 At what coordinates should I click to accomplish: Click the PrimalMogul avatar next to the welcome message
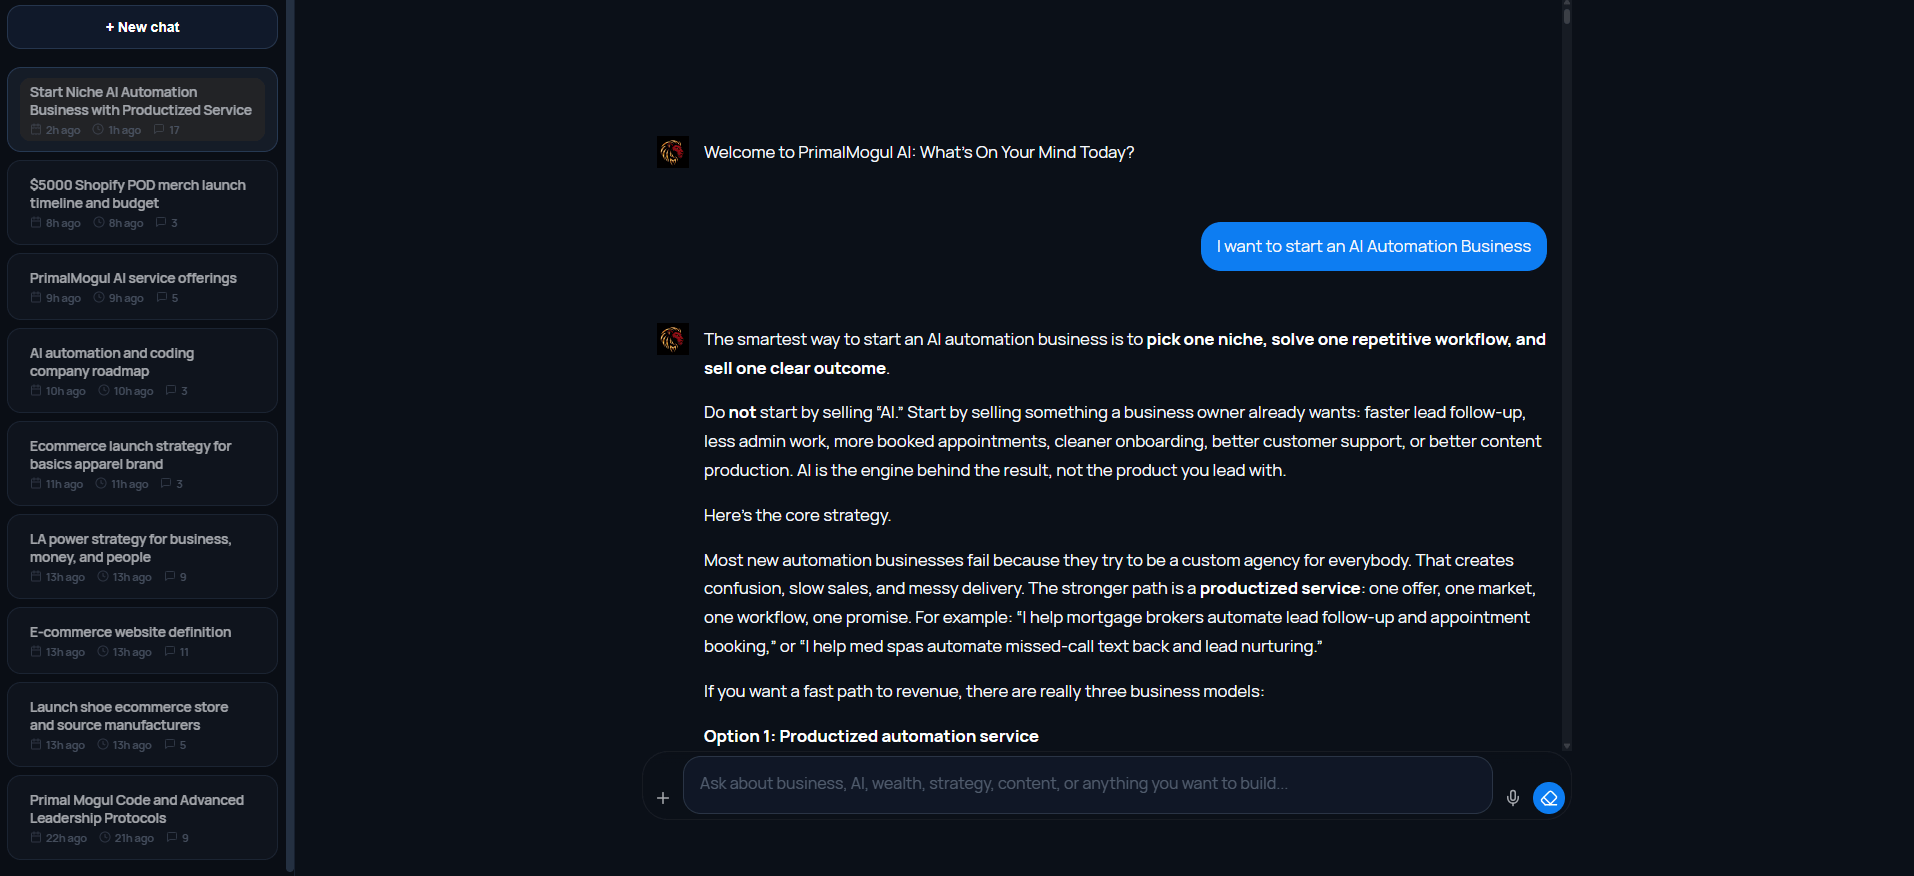pyautogui.click(x=673, y=152)
